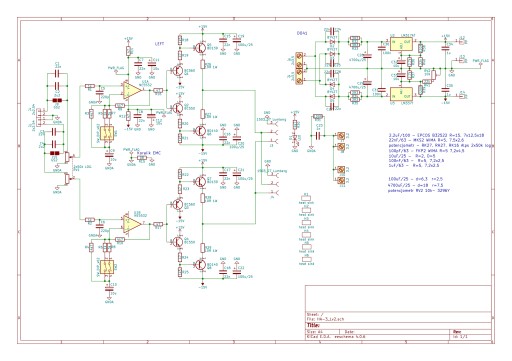The image size is (512, 361).
Task: Click the 2x50k LOG potentiometer symbol
Action: point(68,156)
